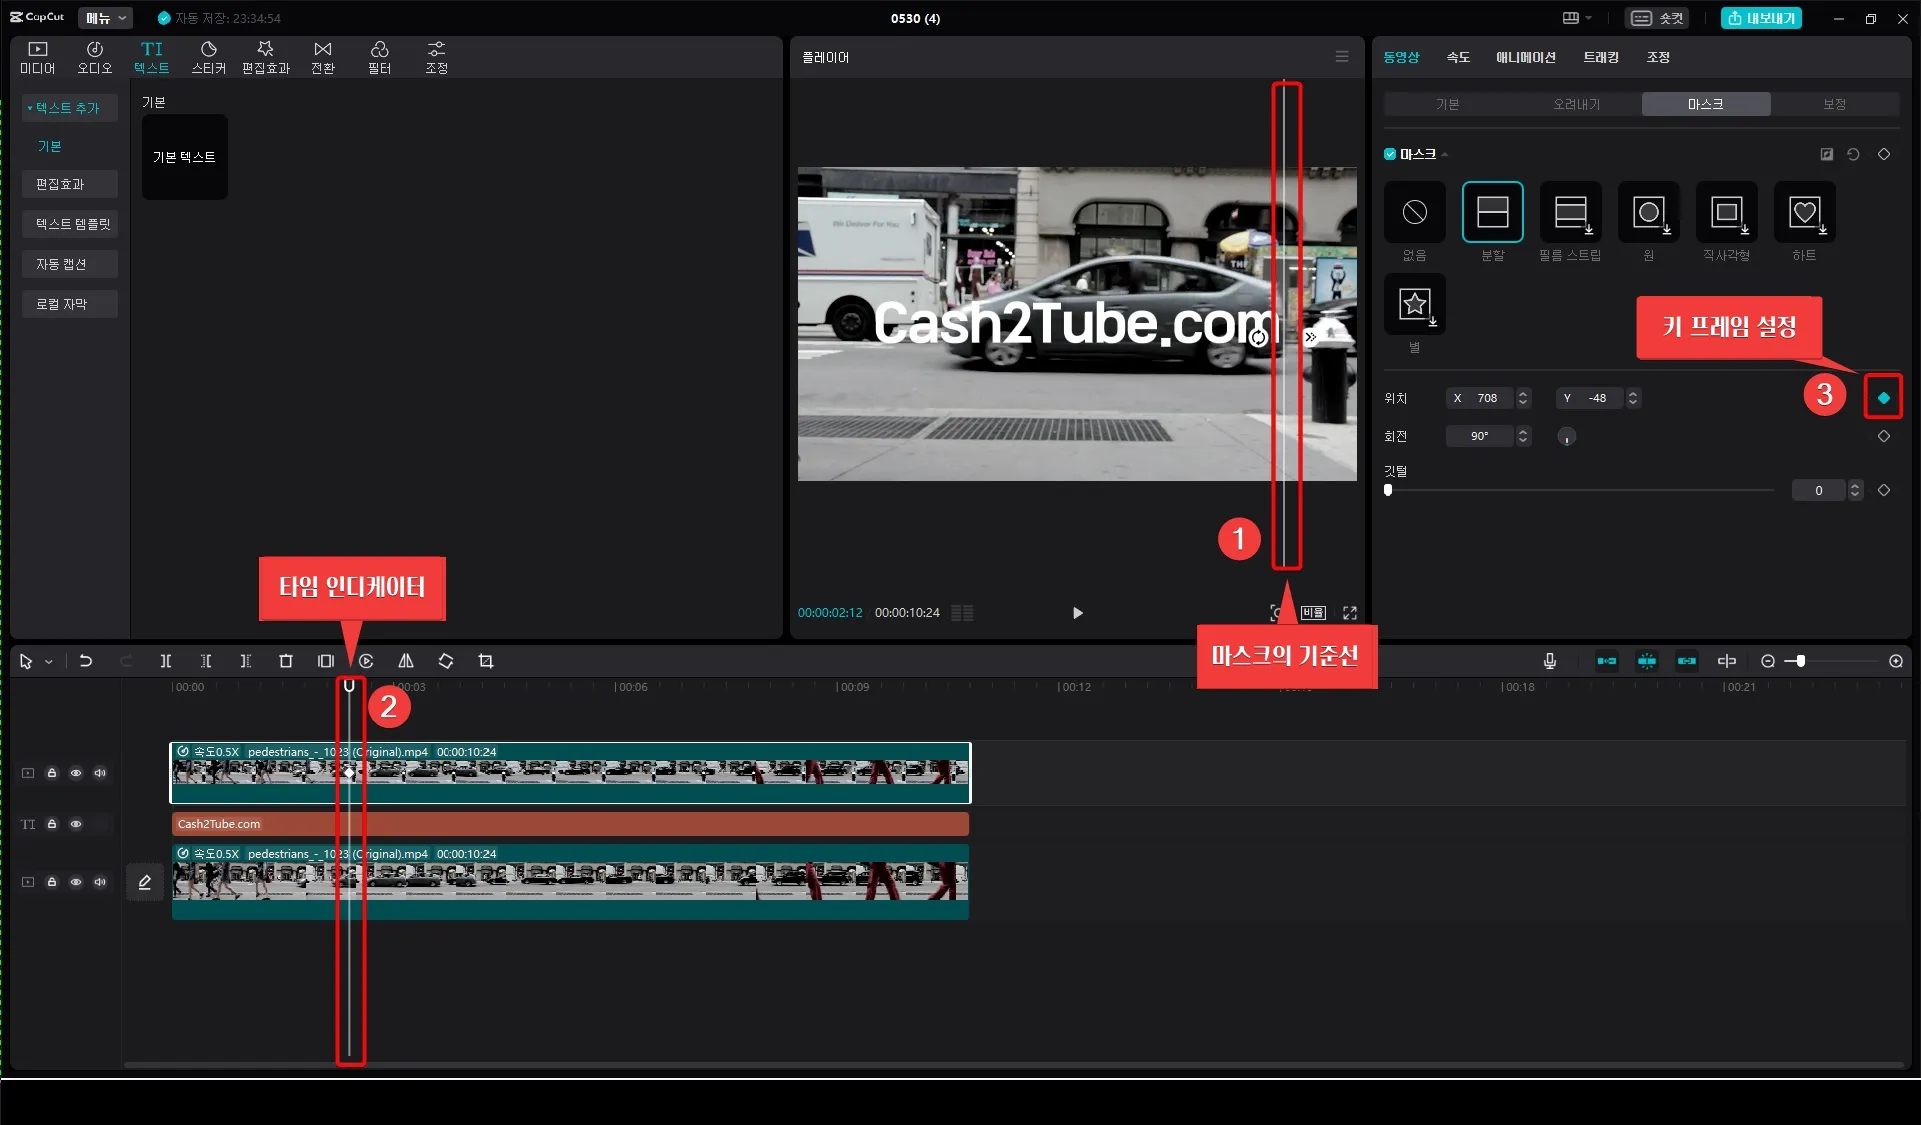The width and height of the screenshot is (1921, 1125).
Task: Switch to the Animation tab
Action: (x=1525, y=57)
